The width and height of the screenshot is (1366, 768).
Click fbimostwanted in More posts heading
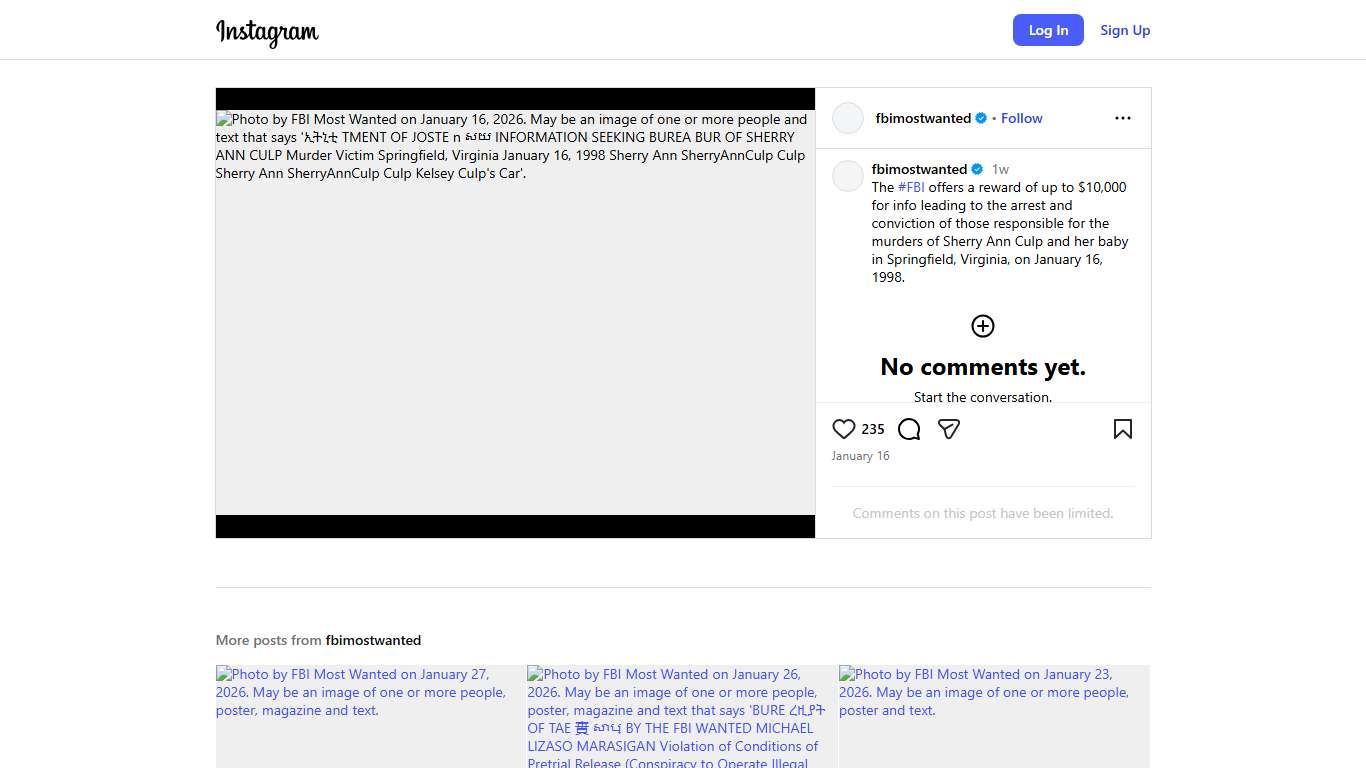[x=373, y=640]
